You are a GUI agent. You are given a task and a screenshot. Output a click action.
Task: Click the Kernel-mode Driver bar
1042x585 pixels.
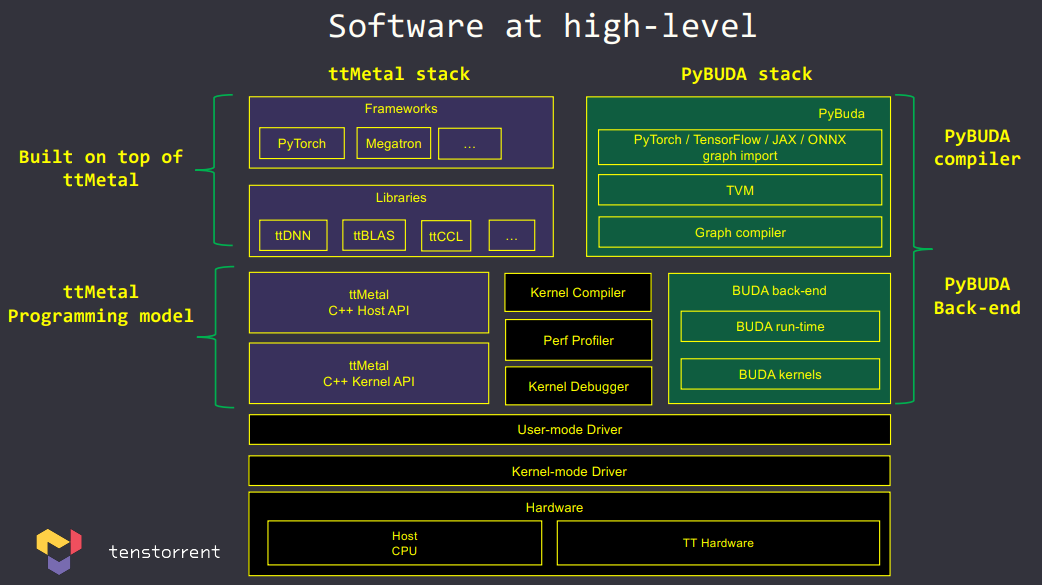pos(570,471)
